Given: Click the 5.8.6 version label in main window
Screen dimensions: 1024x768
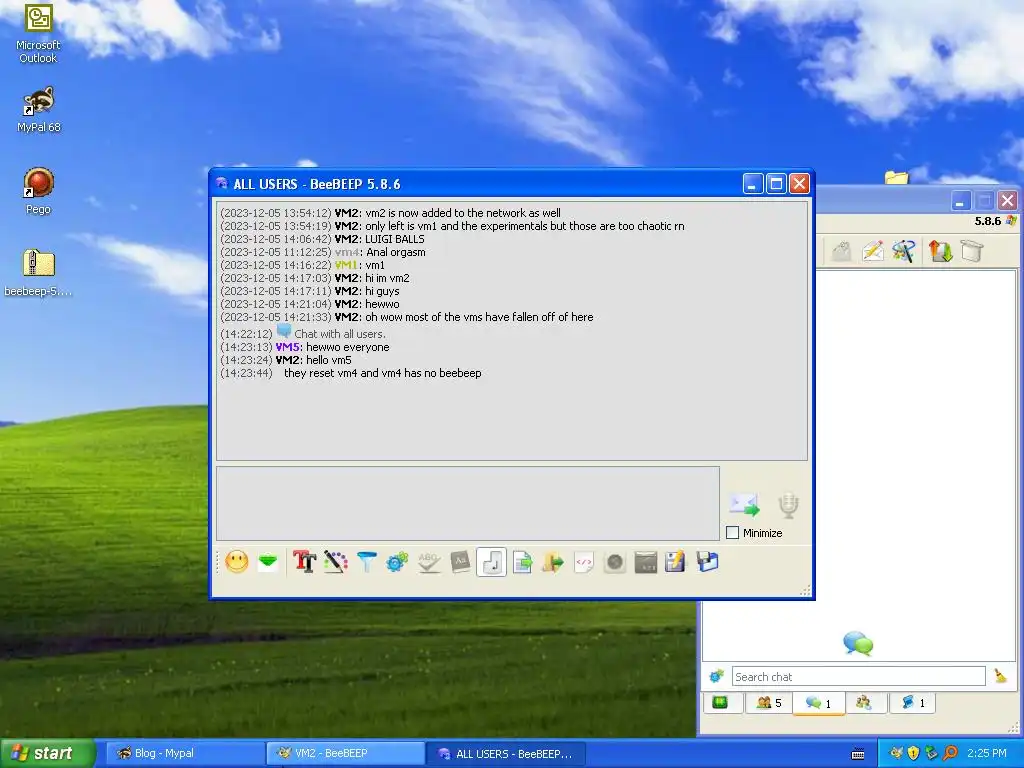Looking at the screenshot, I should pos(987,221).
